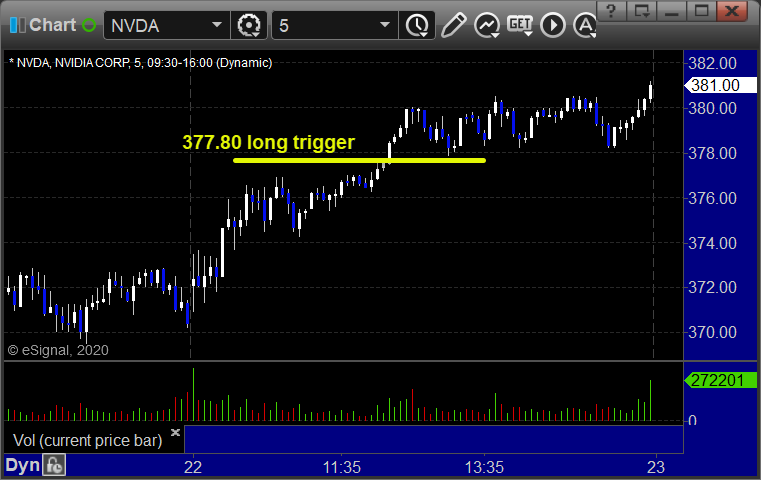This screenshot has width=761, height=480.
Task: Minimize the chart window
Action: pos(672,11)
